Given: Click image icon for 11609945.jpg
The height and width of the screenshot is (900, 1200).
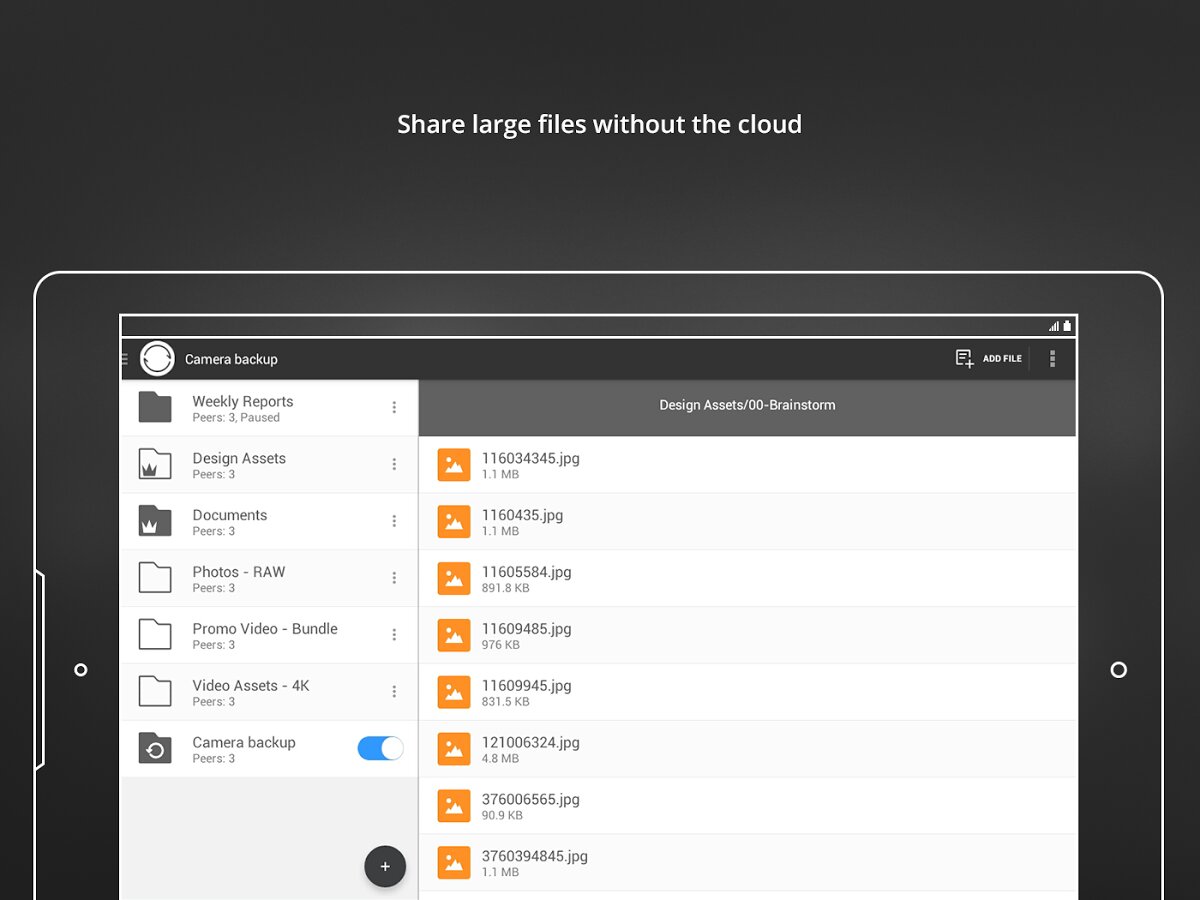Looking at the screenshot, I should [454, 692].
